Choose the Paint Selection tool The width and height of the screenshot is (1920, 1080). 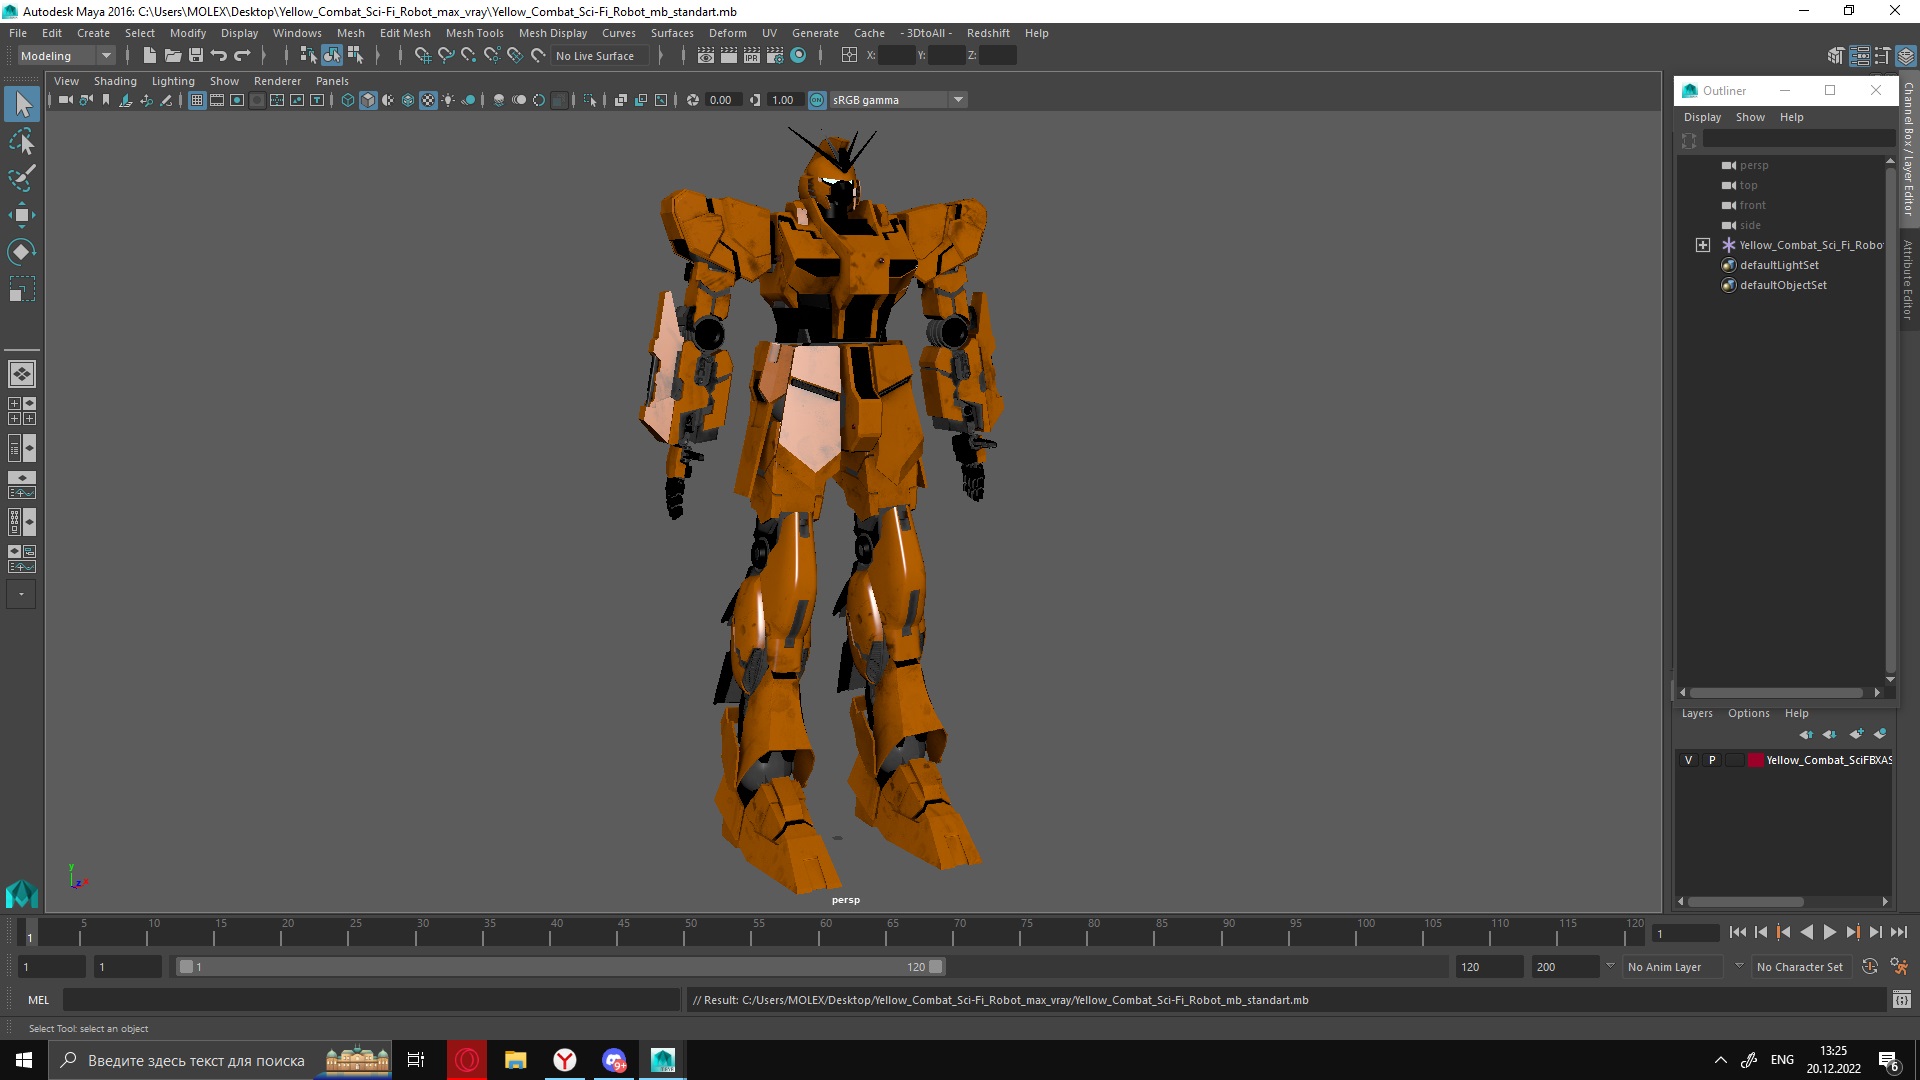tap(22, 178)
